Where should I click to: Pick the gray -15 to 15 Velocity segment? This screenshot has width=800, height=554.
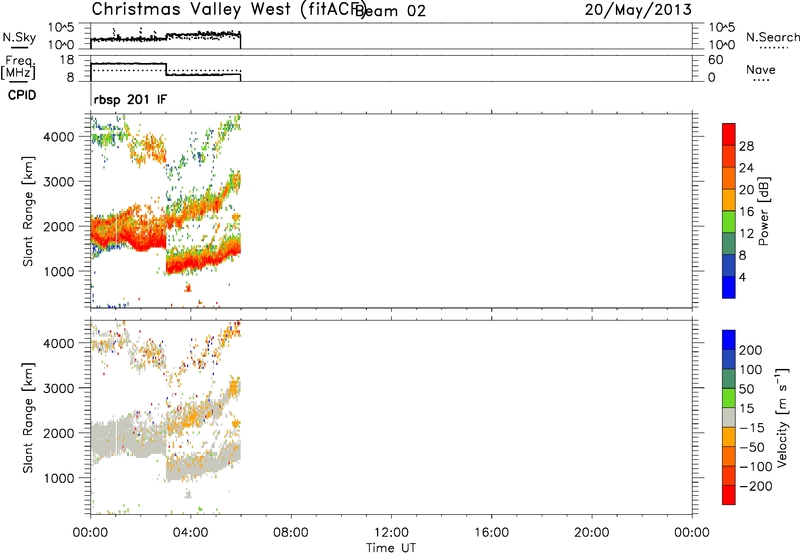tap(729, 417)
